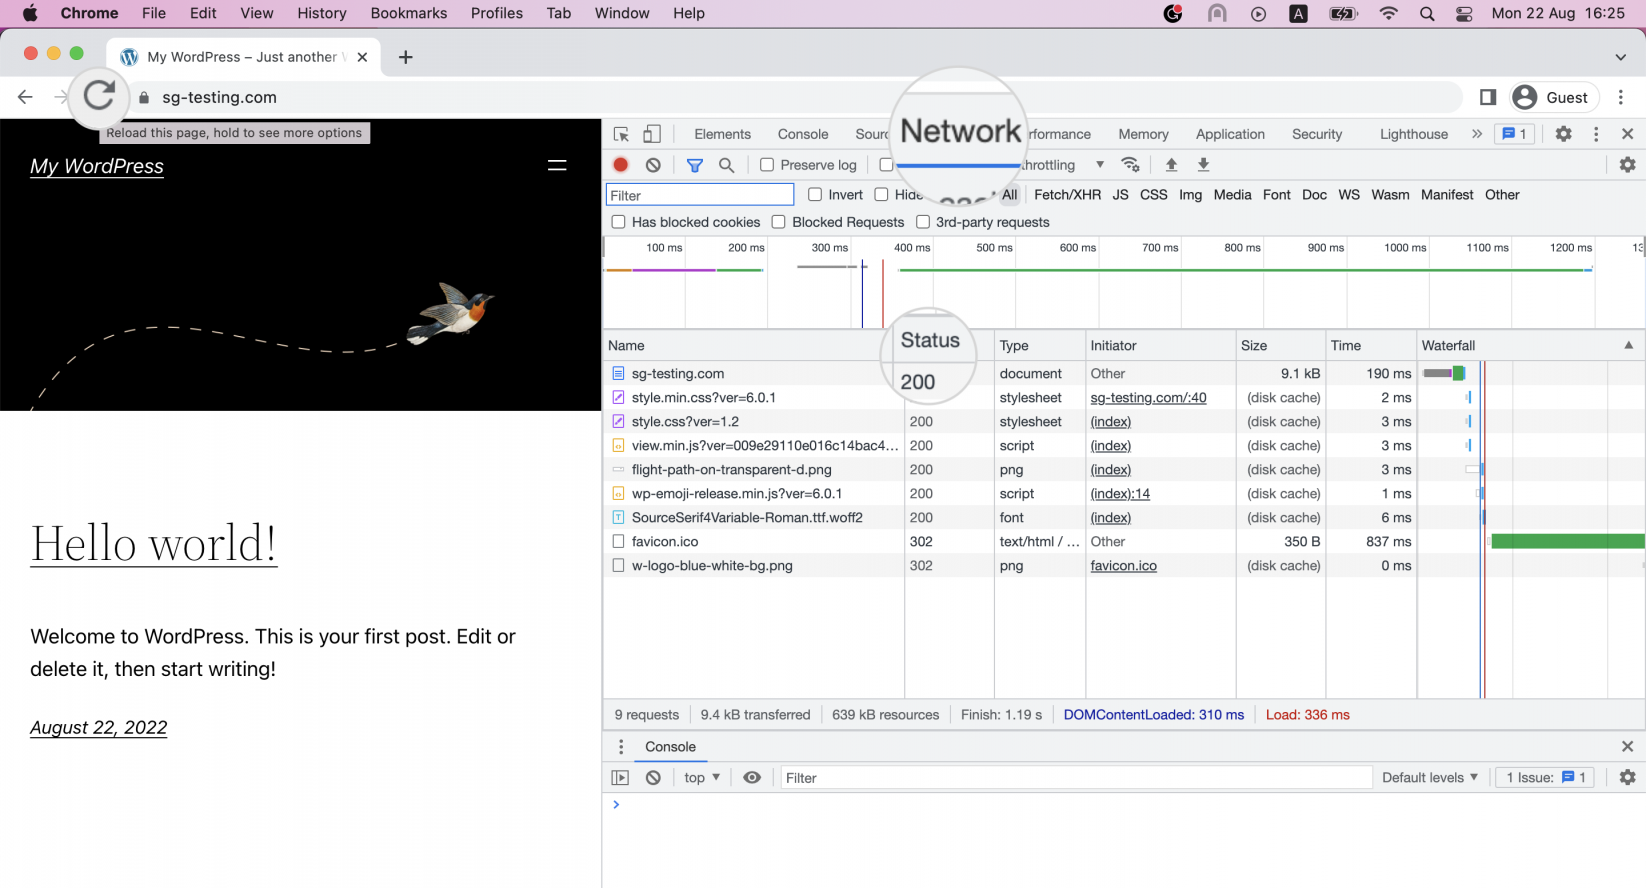Switch to the Memory tab
The height and width of the screenshot is (888, 1646).
(1143, 134)
